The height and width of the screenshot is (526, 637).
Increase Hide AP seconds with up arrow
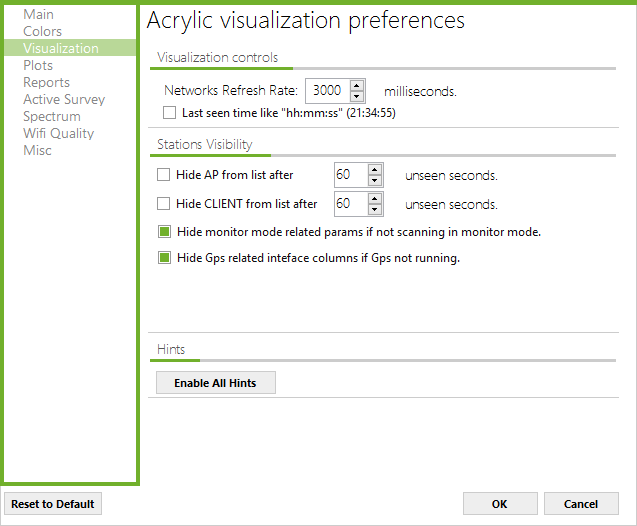click(375, 170)
